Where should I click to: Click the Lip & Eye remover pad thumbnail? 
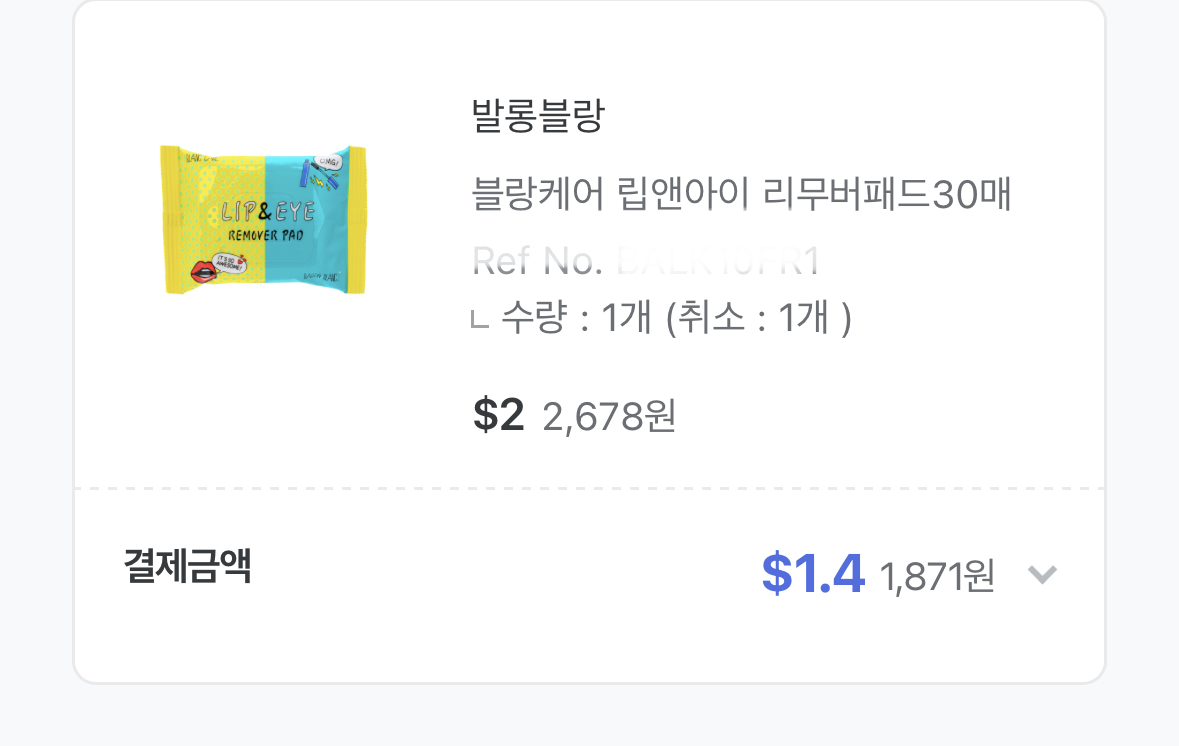click(264, 220)
